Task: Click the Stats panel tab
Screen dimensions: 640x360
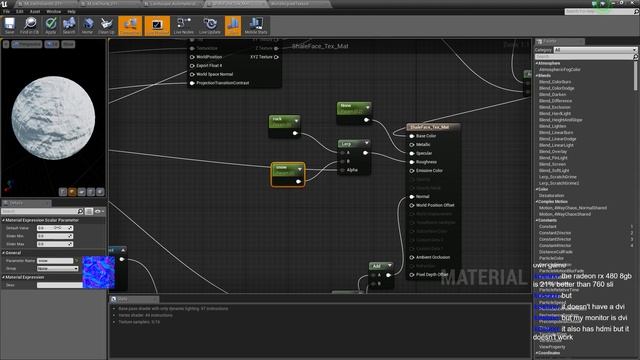Action: pos(134,299)
